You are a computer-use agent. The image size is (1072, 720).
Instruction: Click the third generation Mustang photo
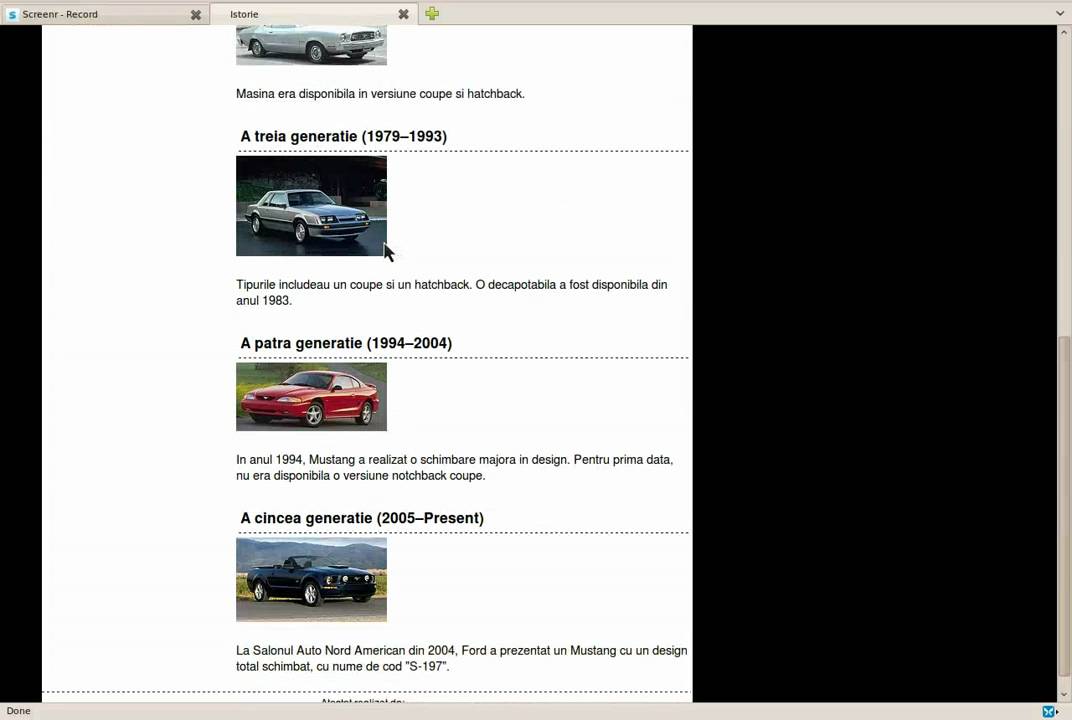[311, 206]
